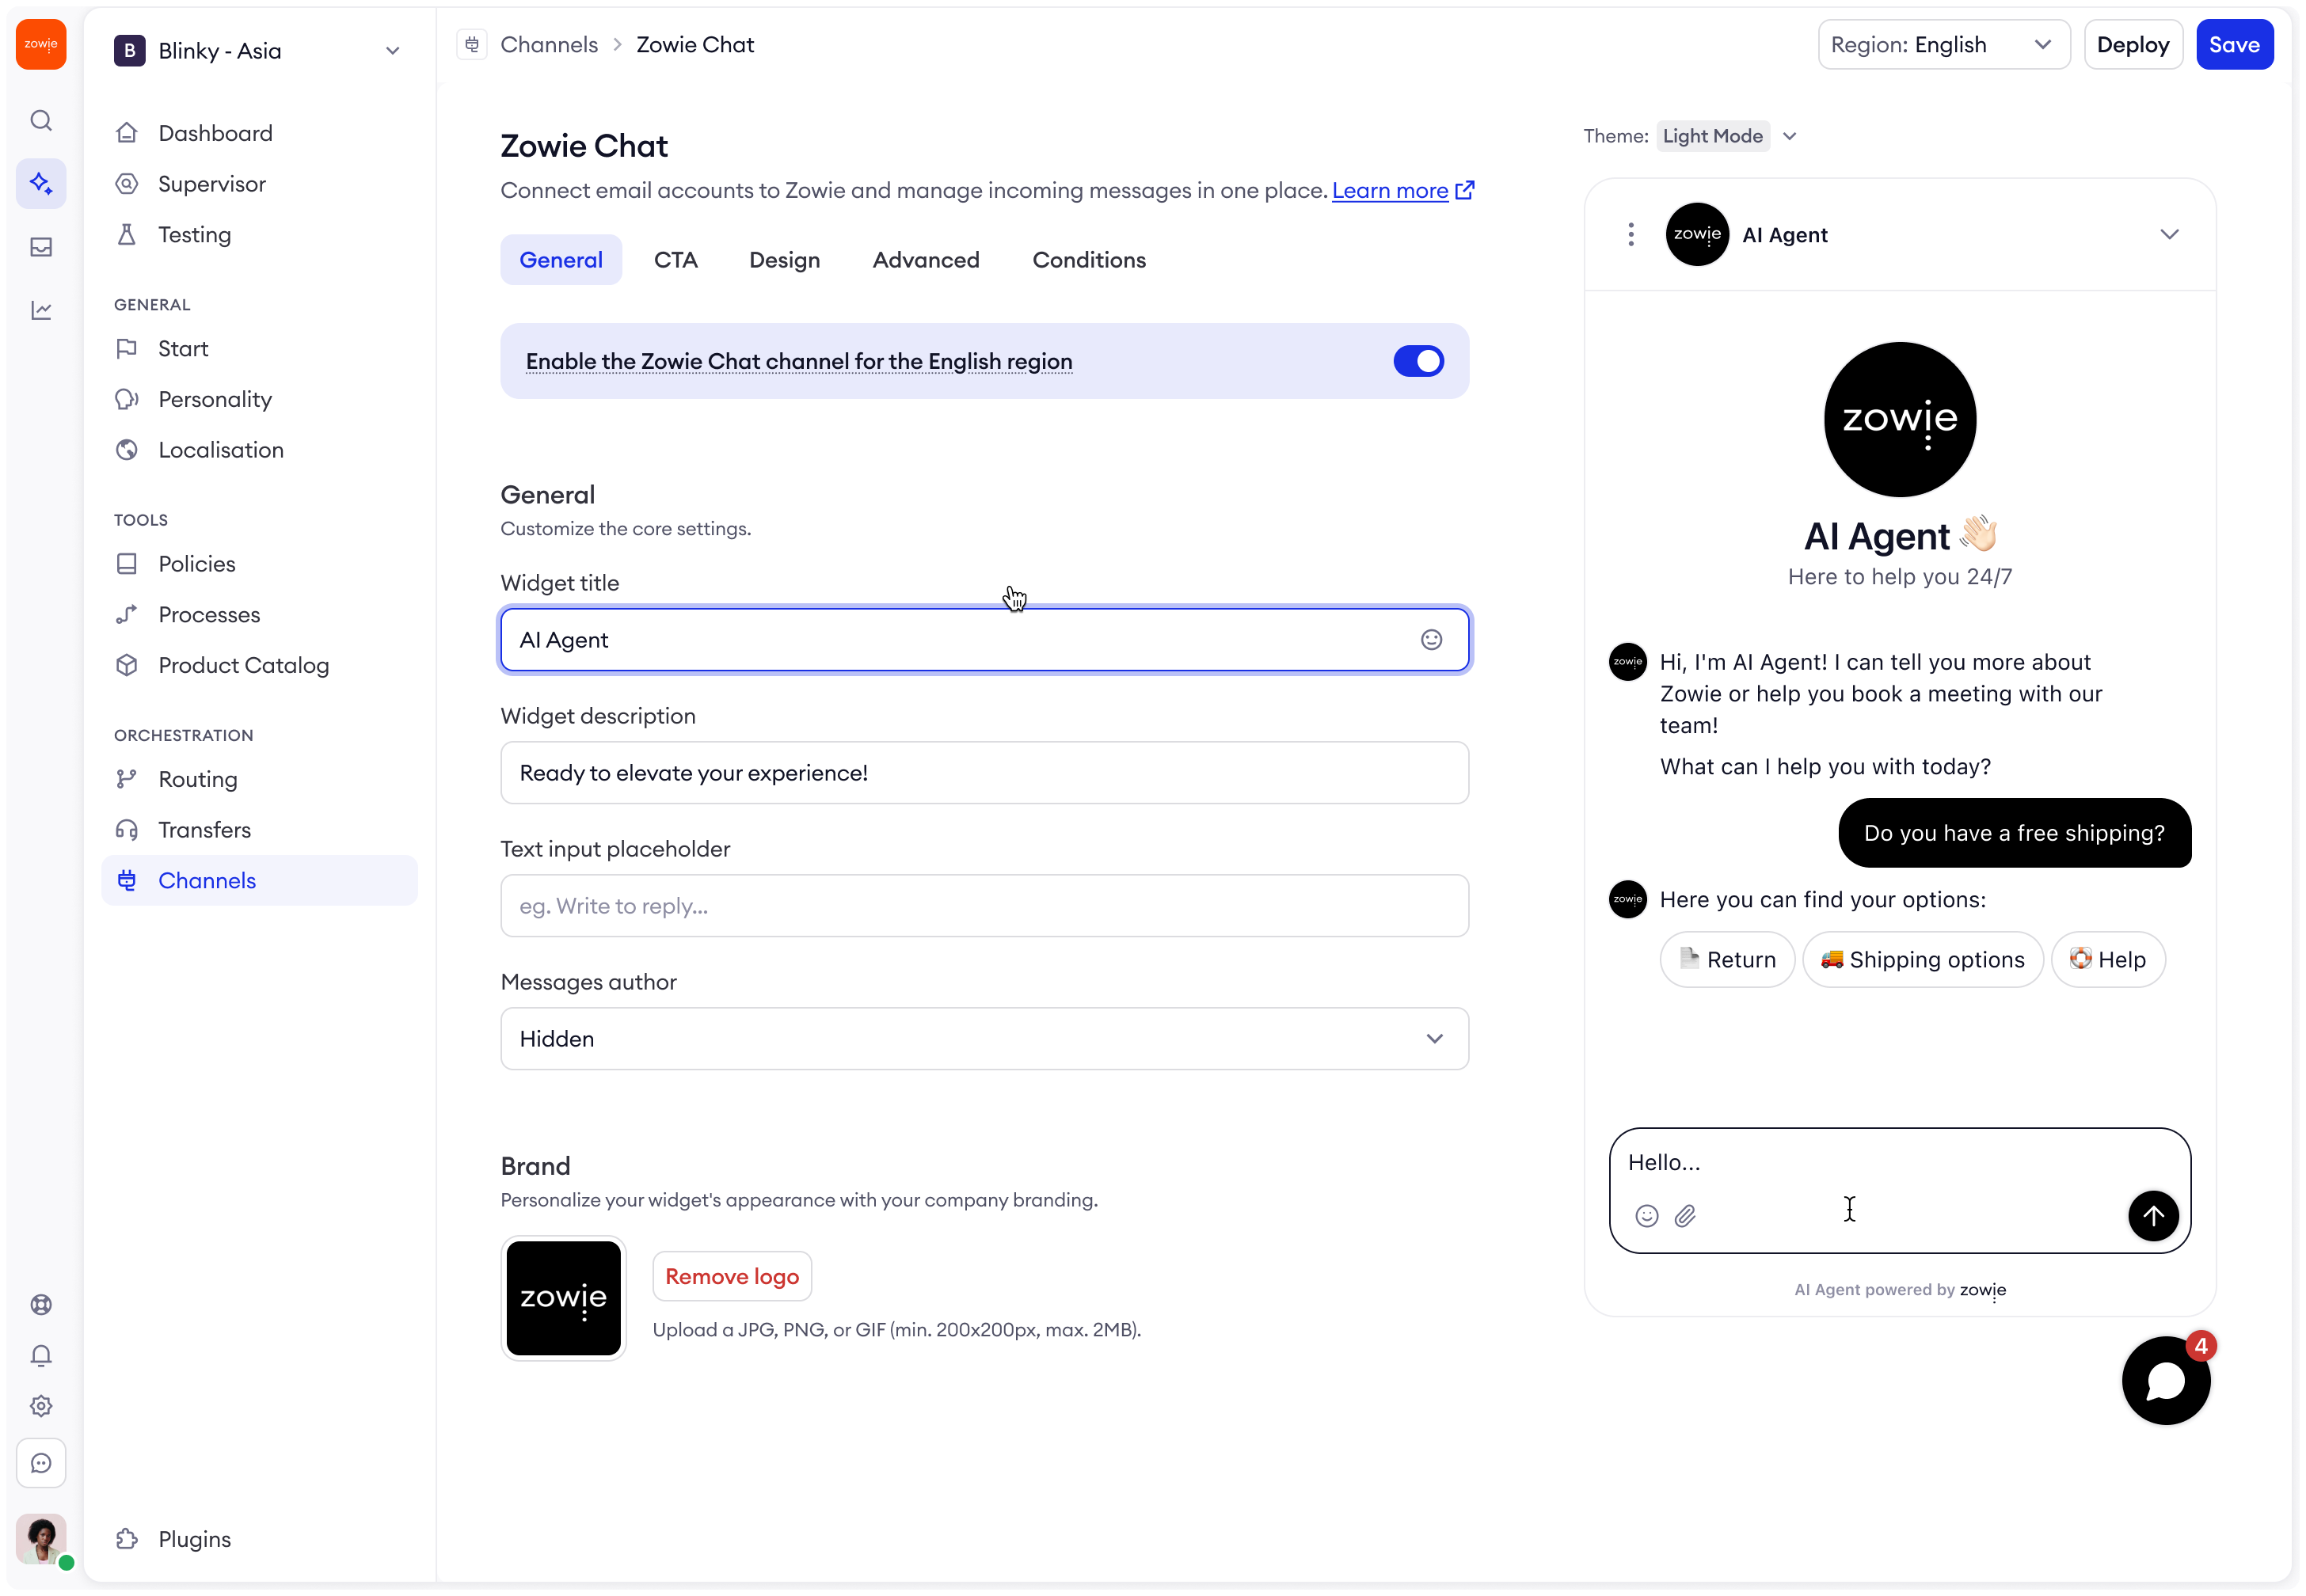
Task: Select the AI sparkle icon in left rail
Action: pos(41,184)
